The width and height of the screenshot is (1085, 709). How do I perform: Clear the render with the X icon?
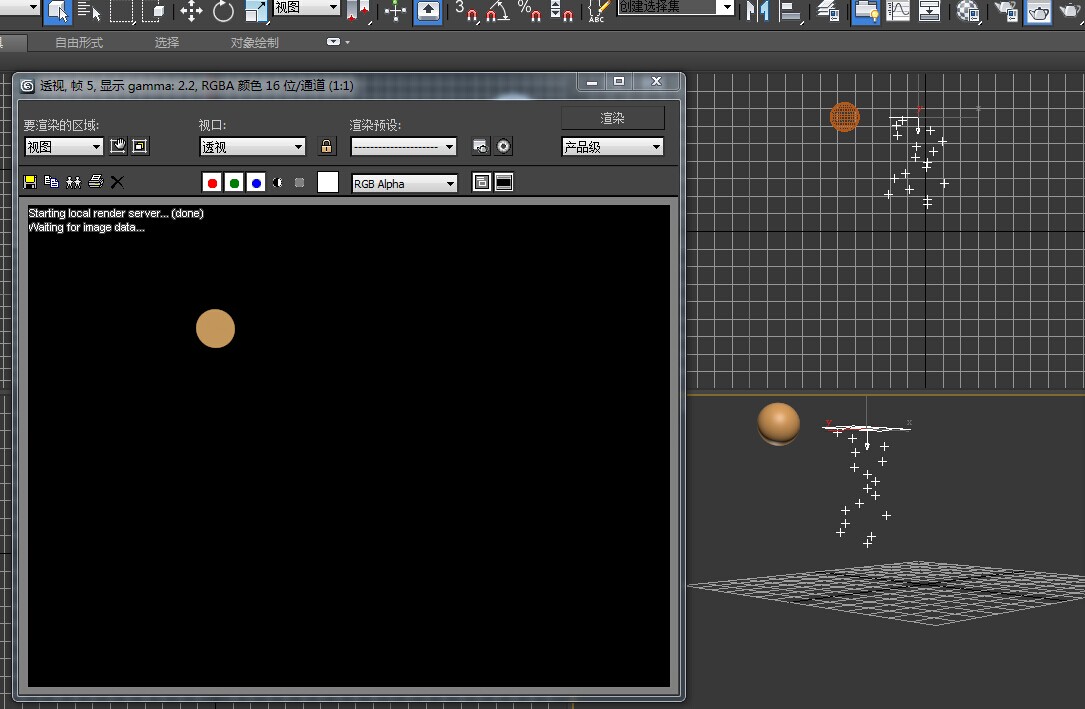tap(117, 182)
